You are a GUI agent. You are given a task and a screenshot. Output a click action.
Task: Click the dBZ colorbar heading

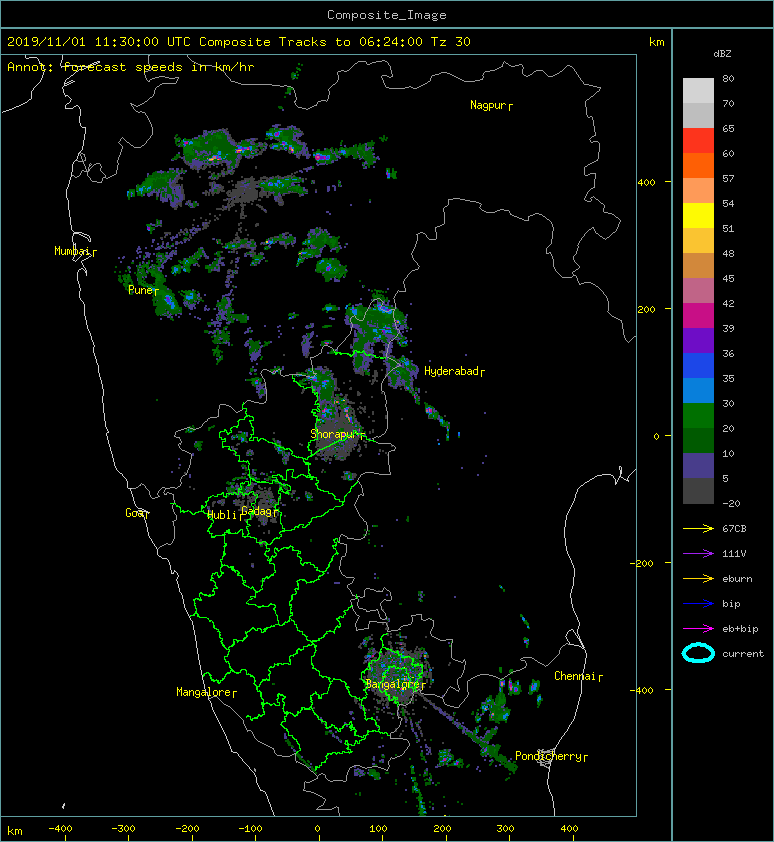(x=722, y=54)
